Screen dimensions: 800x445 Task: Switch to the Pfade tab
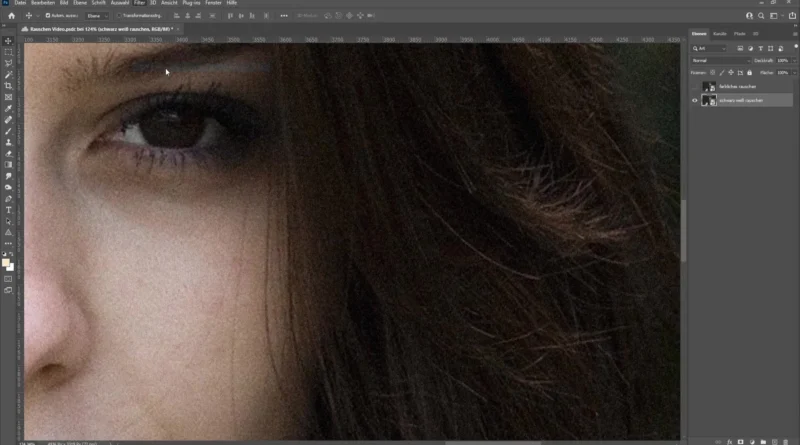(x=739, y=34)
